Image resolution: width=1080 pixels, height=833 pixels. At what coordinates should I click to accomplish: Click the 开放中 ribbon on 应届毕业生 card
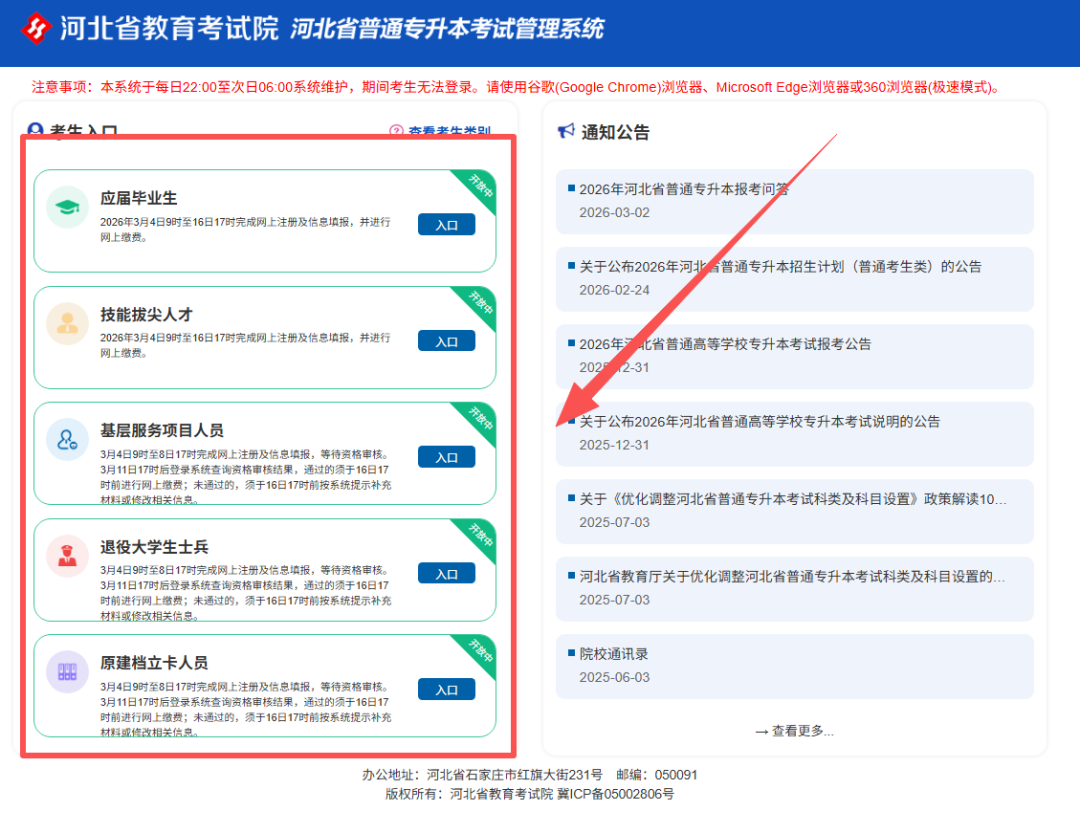click(479, 186)
